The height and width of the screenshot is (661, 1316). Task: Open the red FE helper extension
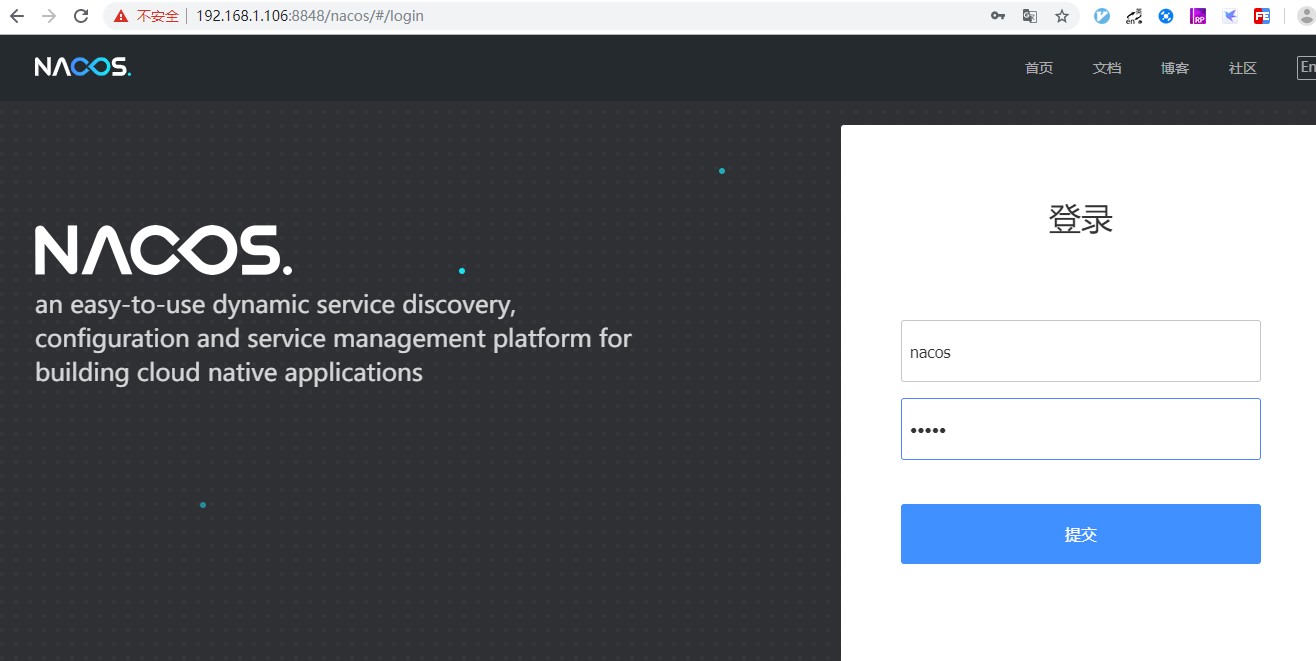point(1262,16)
